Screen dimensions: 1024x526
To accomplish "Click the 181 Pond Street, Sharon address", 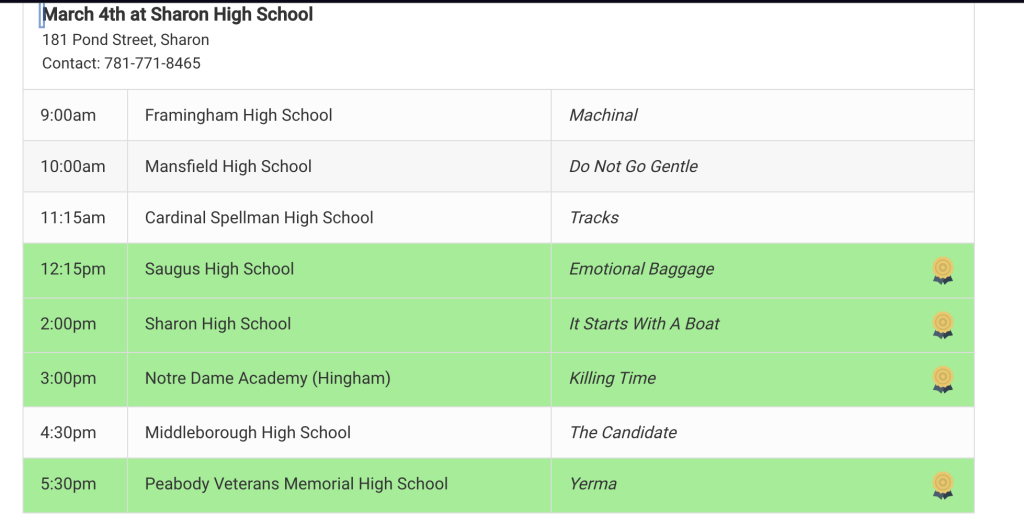I will (126, 40).
